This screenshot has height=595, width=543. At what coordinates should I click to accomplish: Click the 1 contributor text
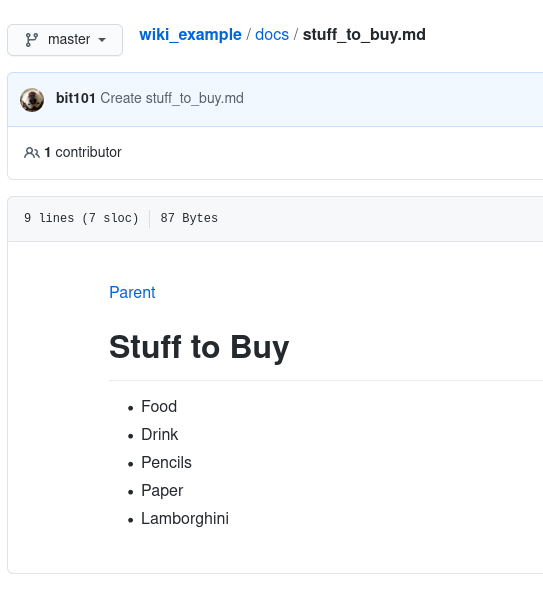[83, 152]
